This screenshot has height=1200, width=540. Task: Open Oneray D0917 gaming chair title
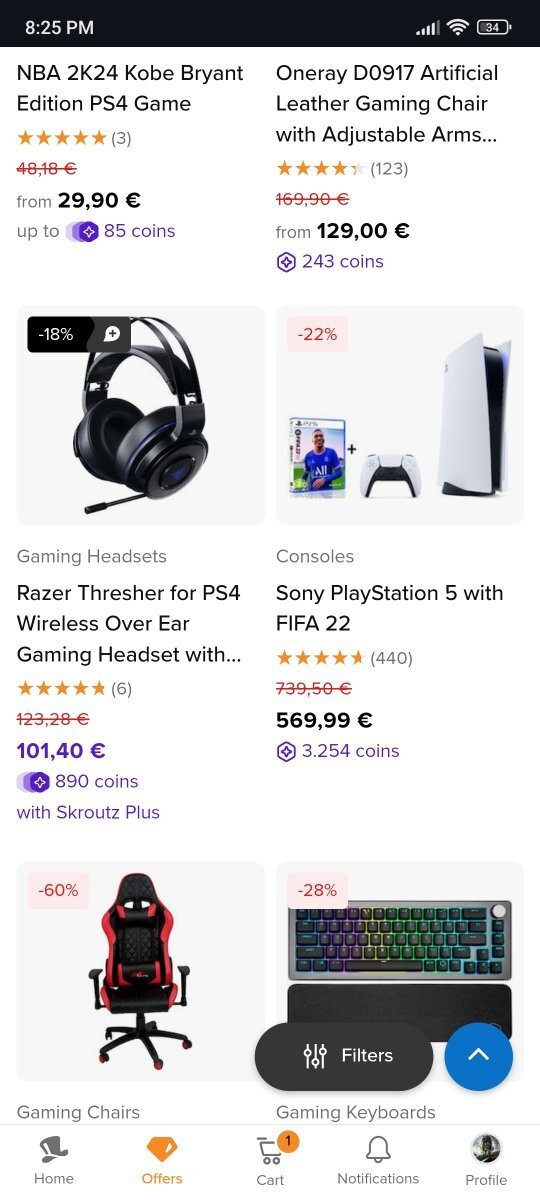point(387,103)
